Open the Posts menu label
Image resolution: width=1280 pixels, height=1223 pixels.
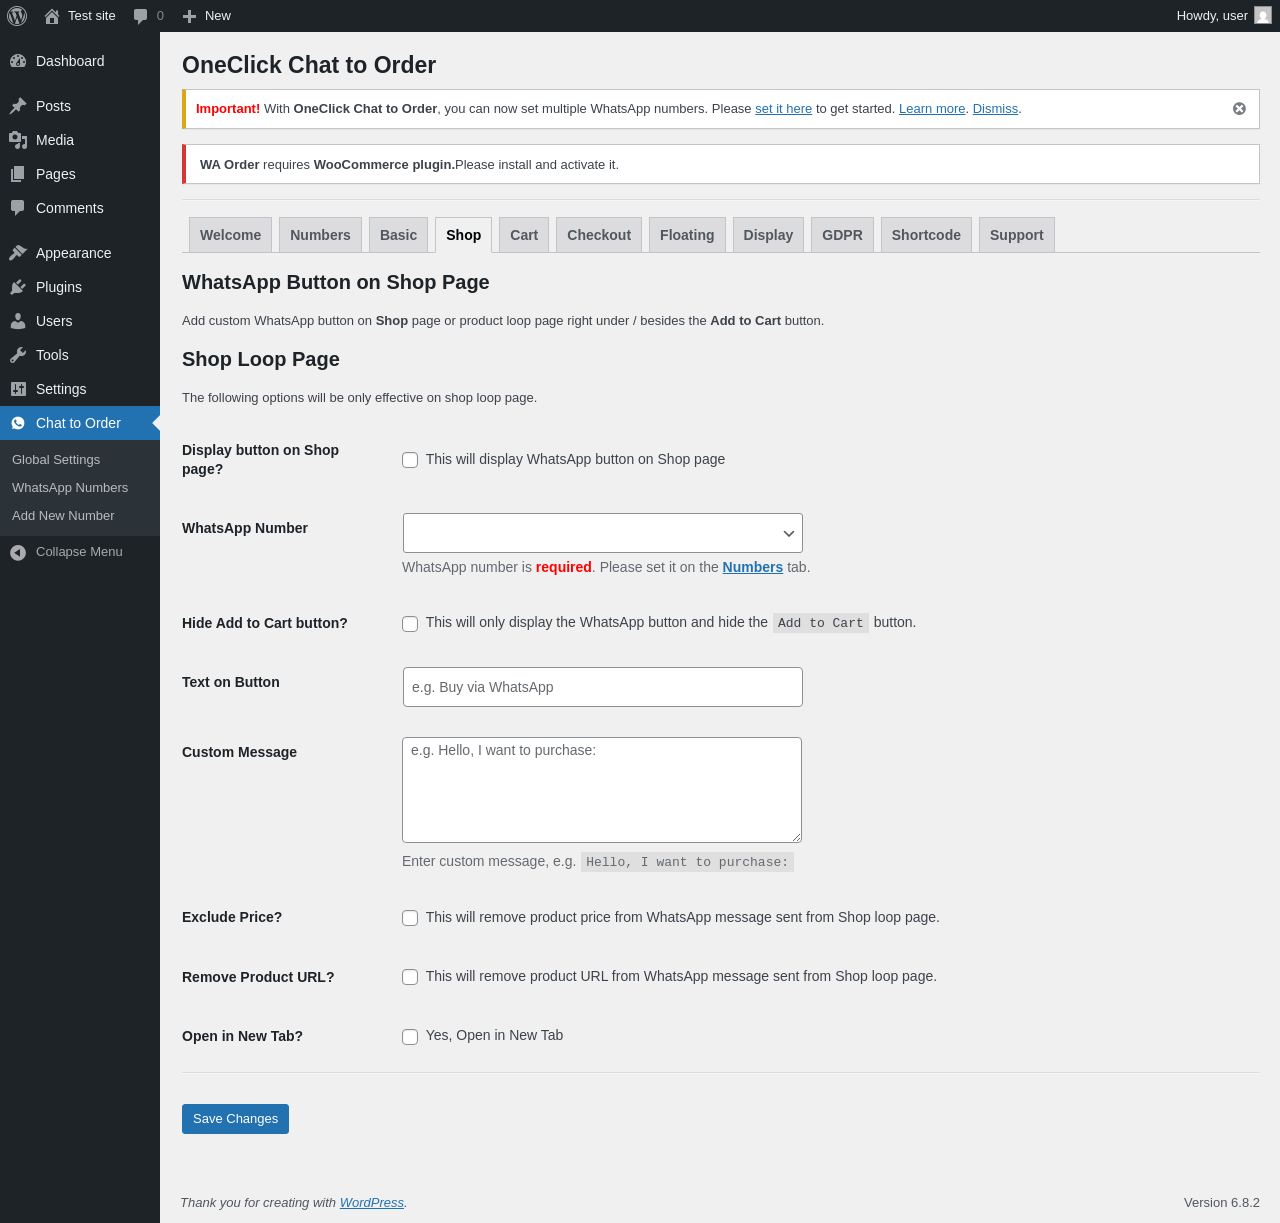point(53,106)
